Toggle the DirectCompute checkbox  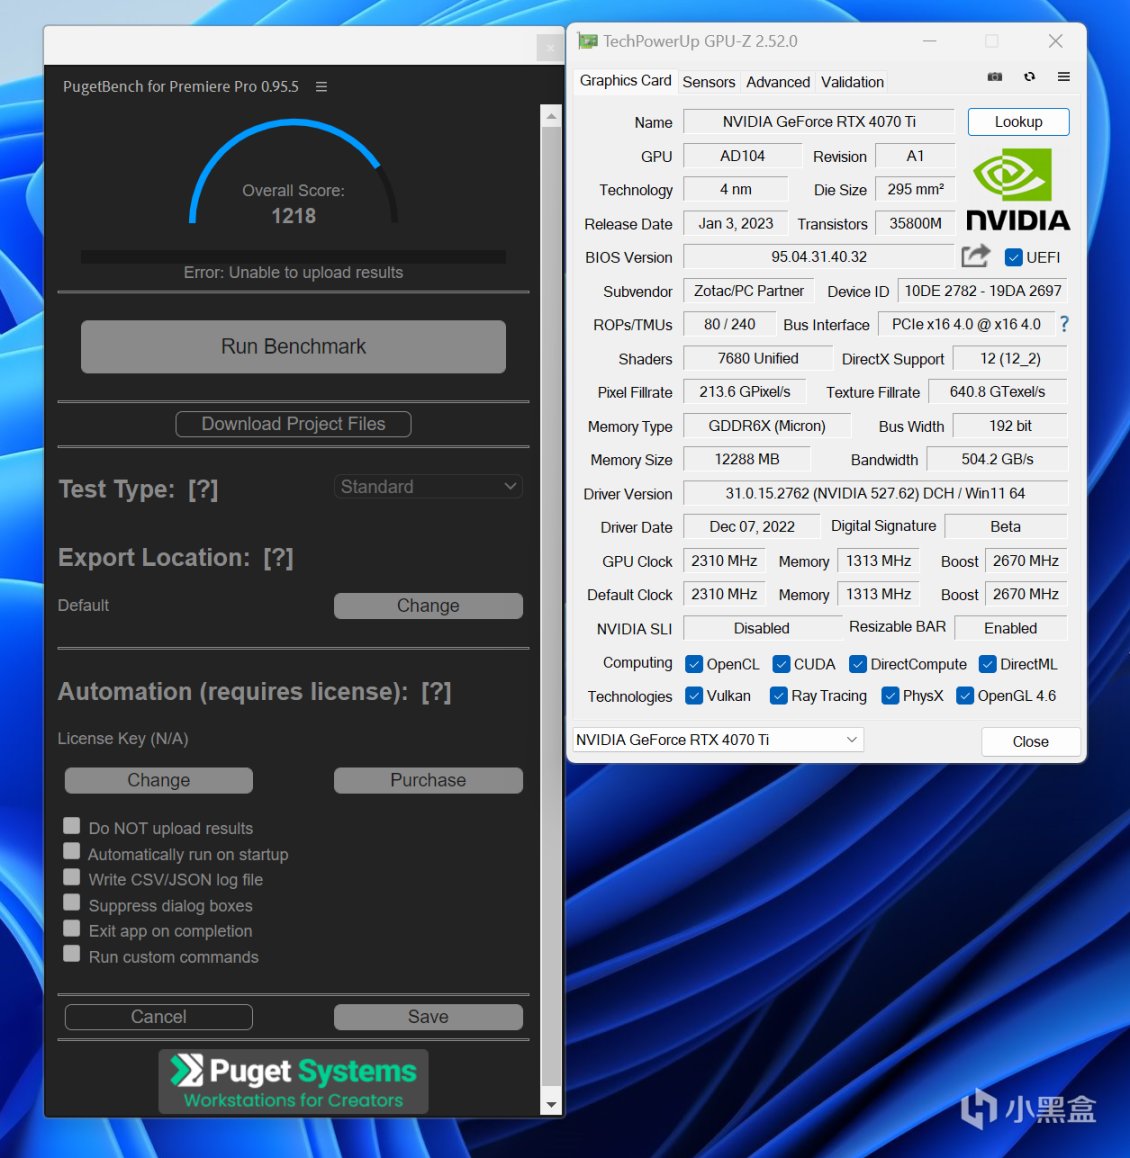(x=857, y=664)
